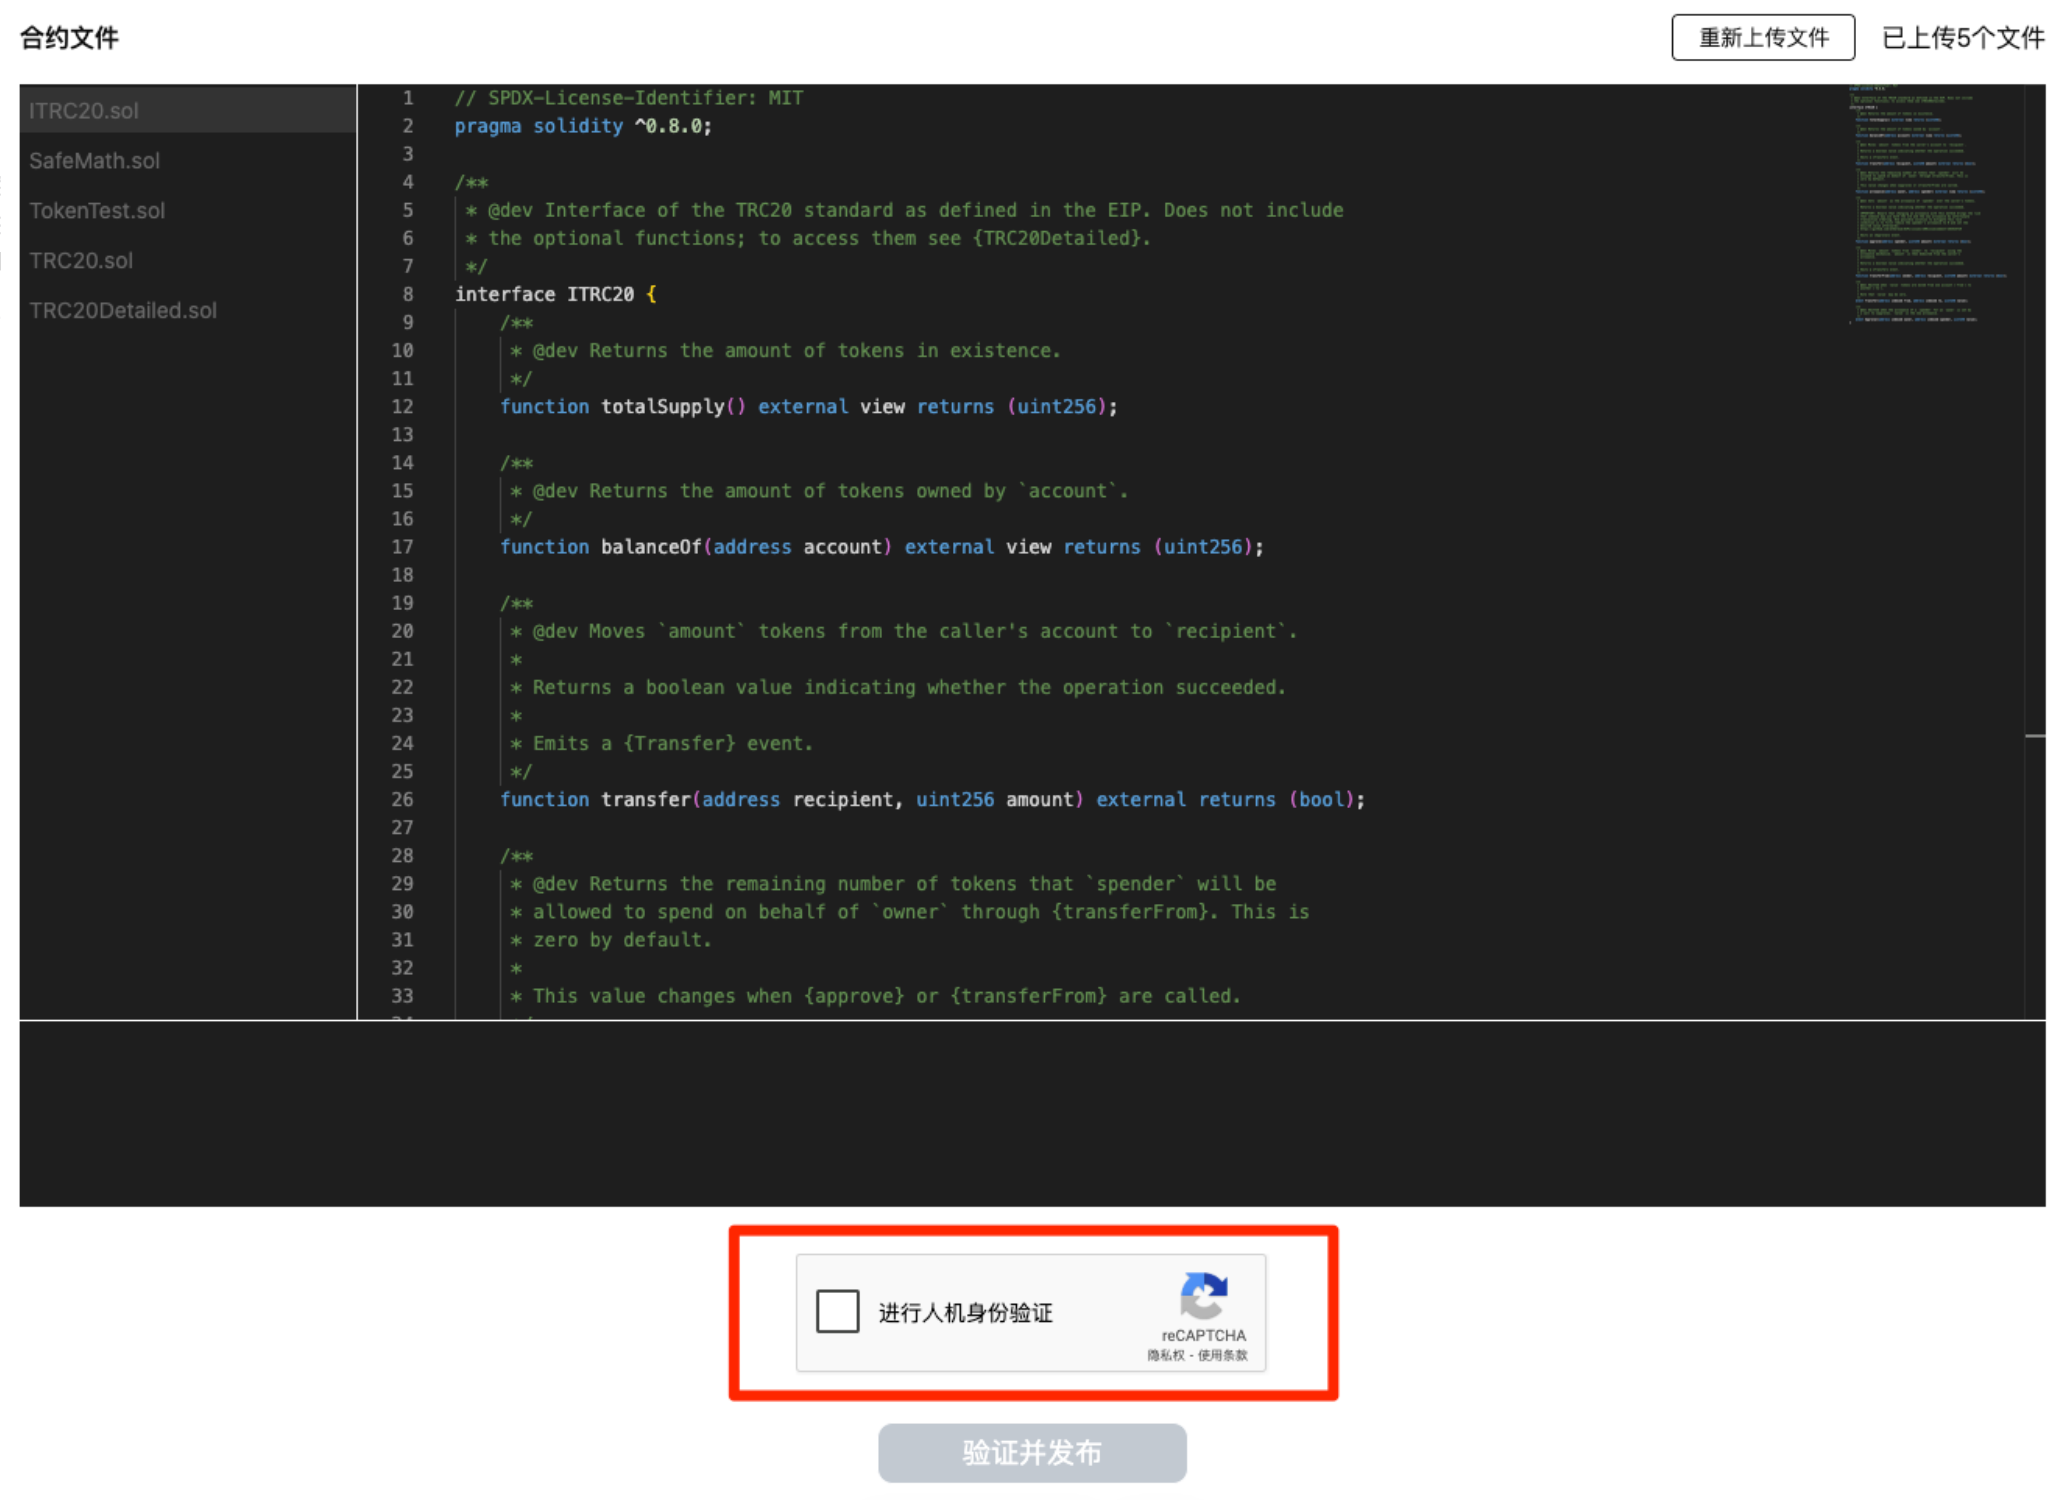Click the 合约文件 section heading
The height and width of the screenshot is (1500, 2064).
[69, 38]
